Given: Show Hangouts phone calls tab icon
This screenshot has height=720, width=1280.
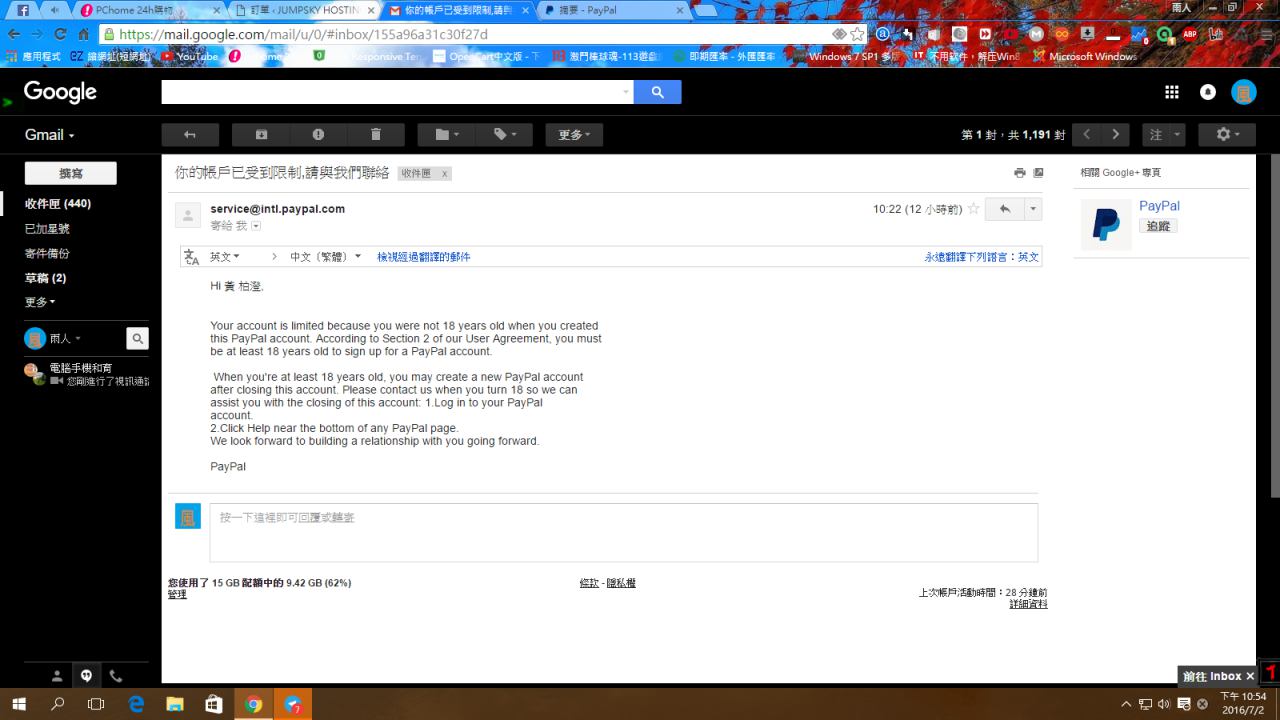Looking at the screenshot, I should (x=116, y=676).
